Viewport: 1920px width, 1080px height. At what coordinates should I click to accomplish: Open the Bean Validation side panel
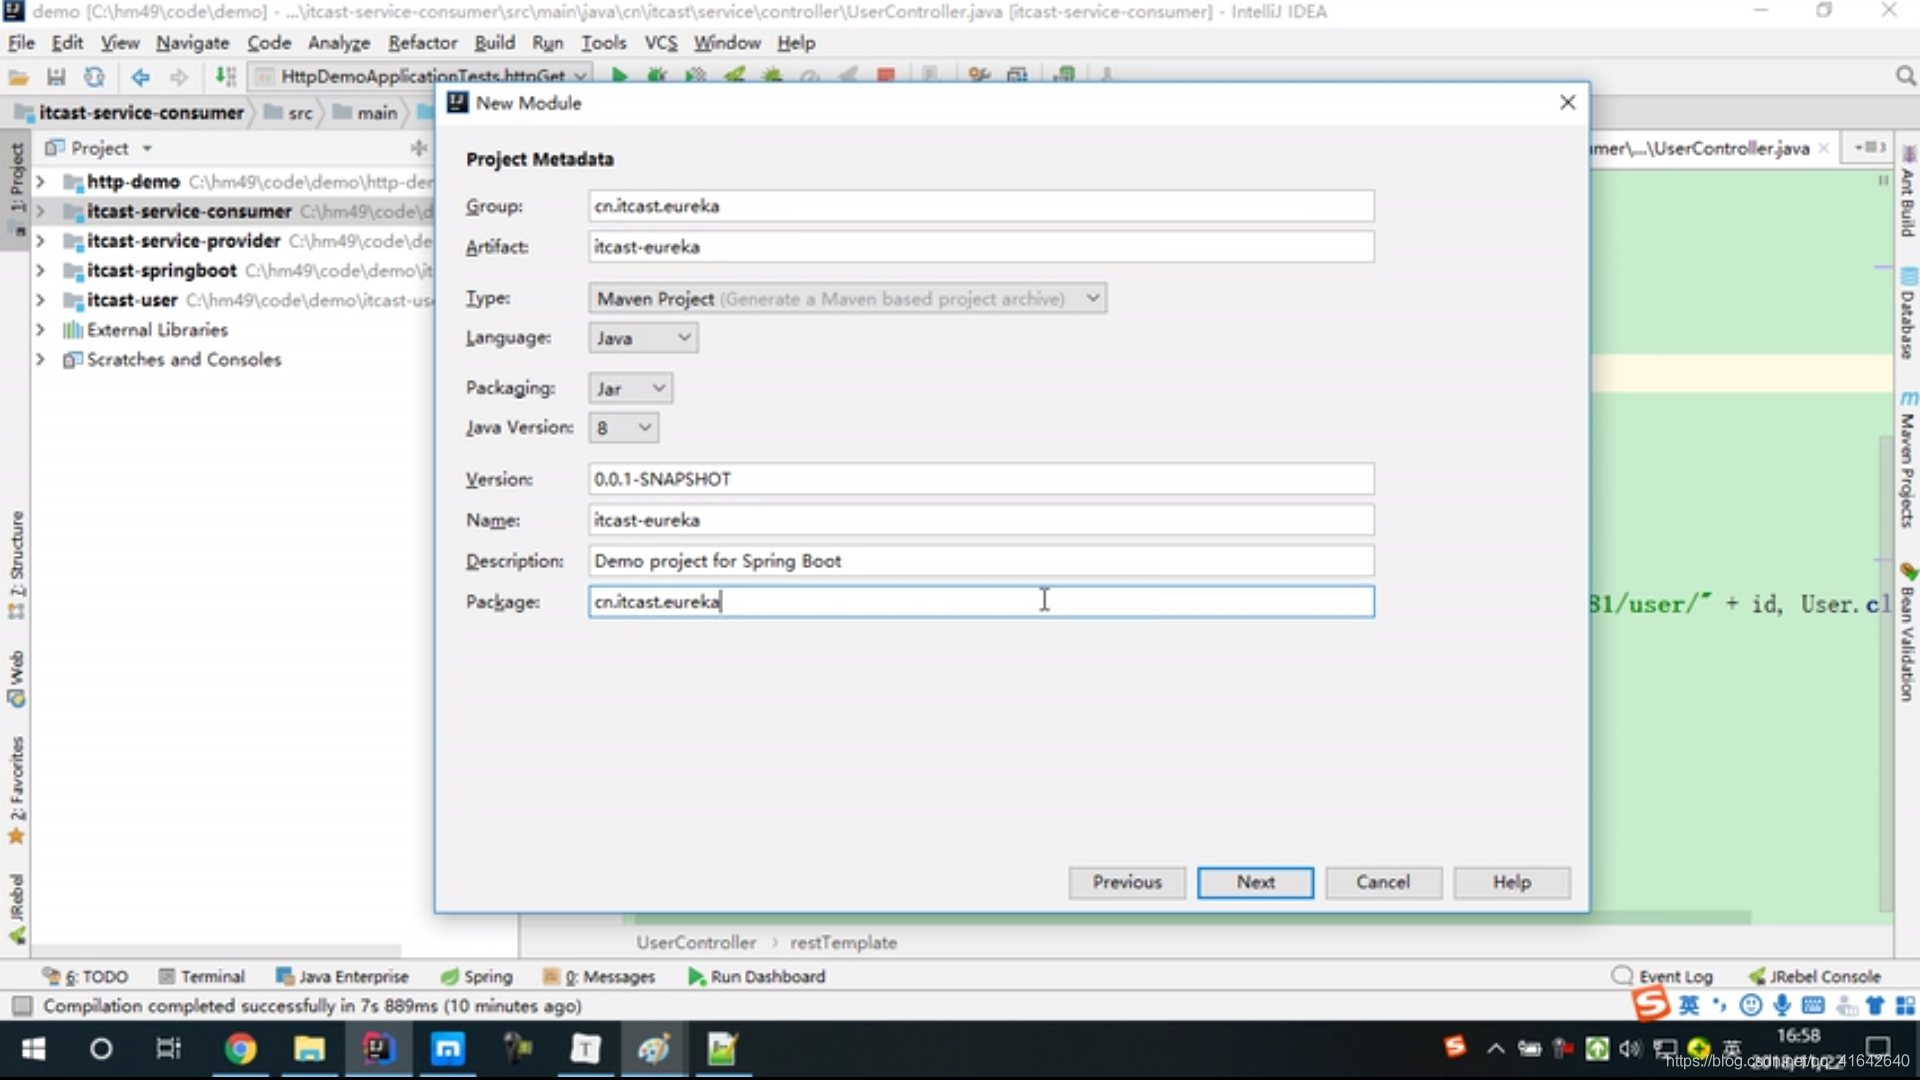pyautogui.click(x=1908, y=632)
